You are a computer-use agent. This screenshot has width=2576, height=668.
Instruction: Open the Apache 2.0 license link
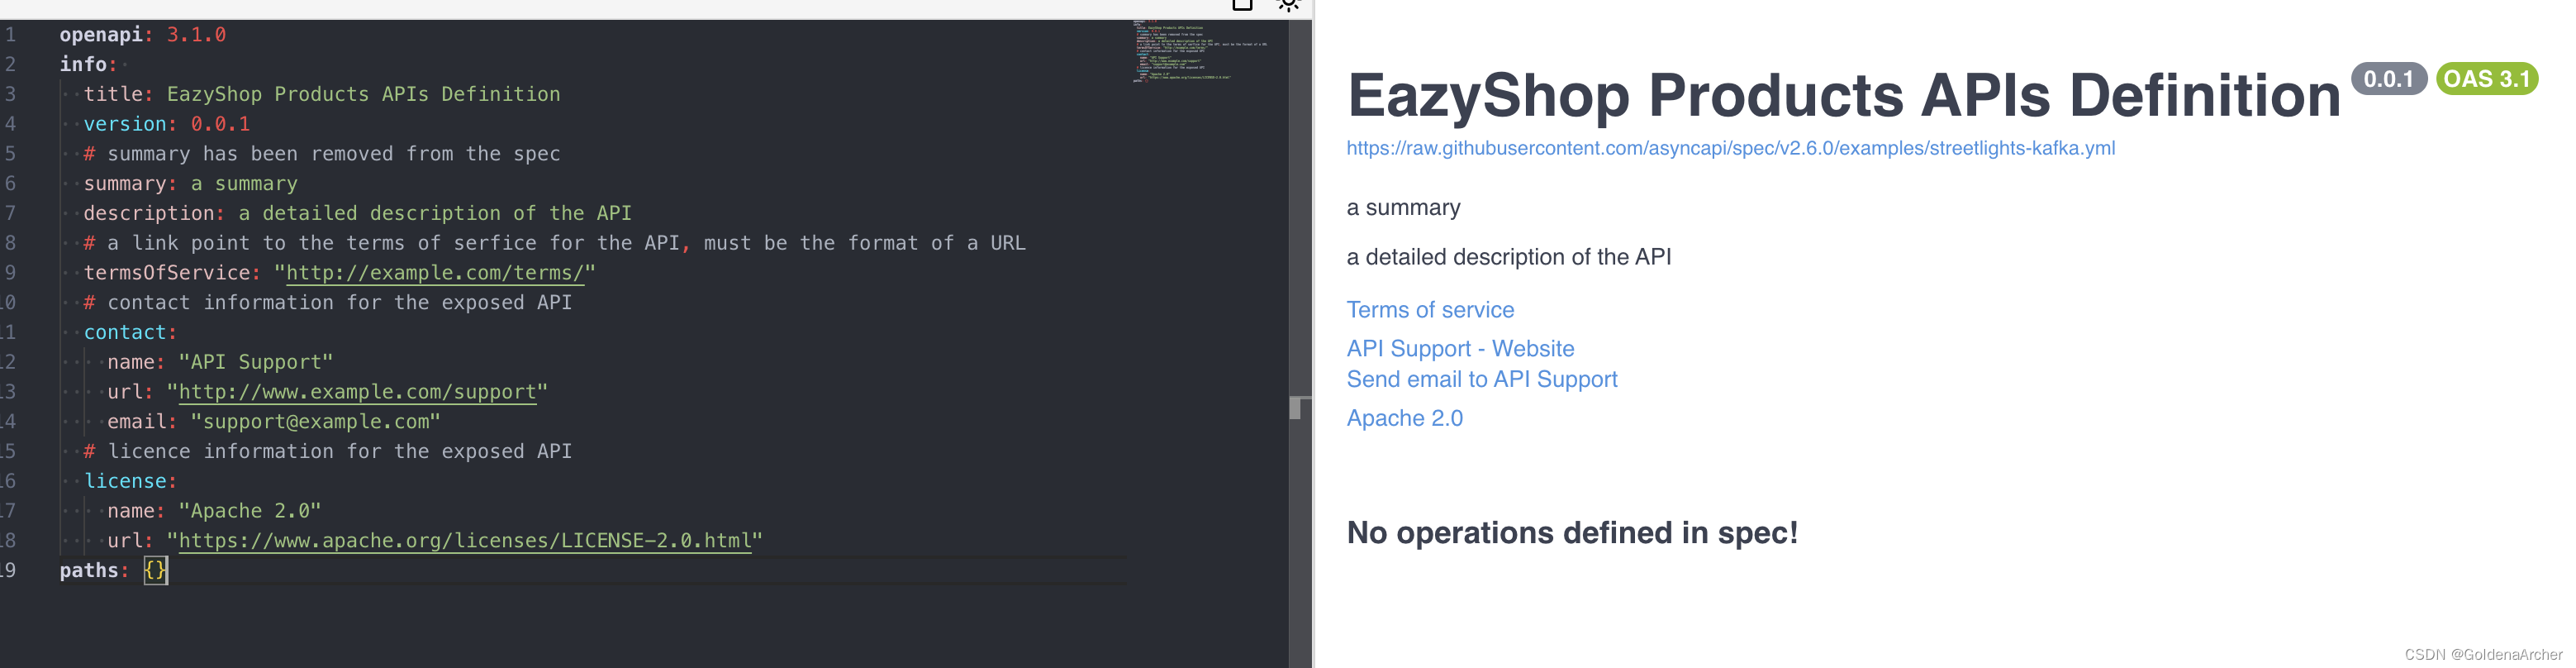(1404, 418)
